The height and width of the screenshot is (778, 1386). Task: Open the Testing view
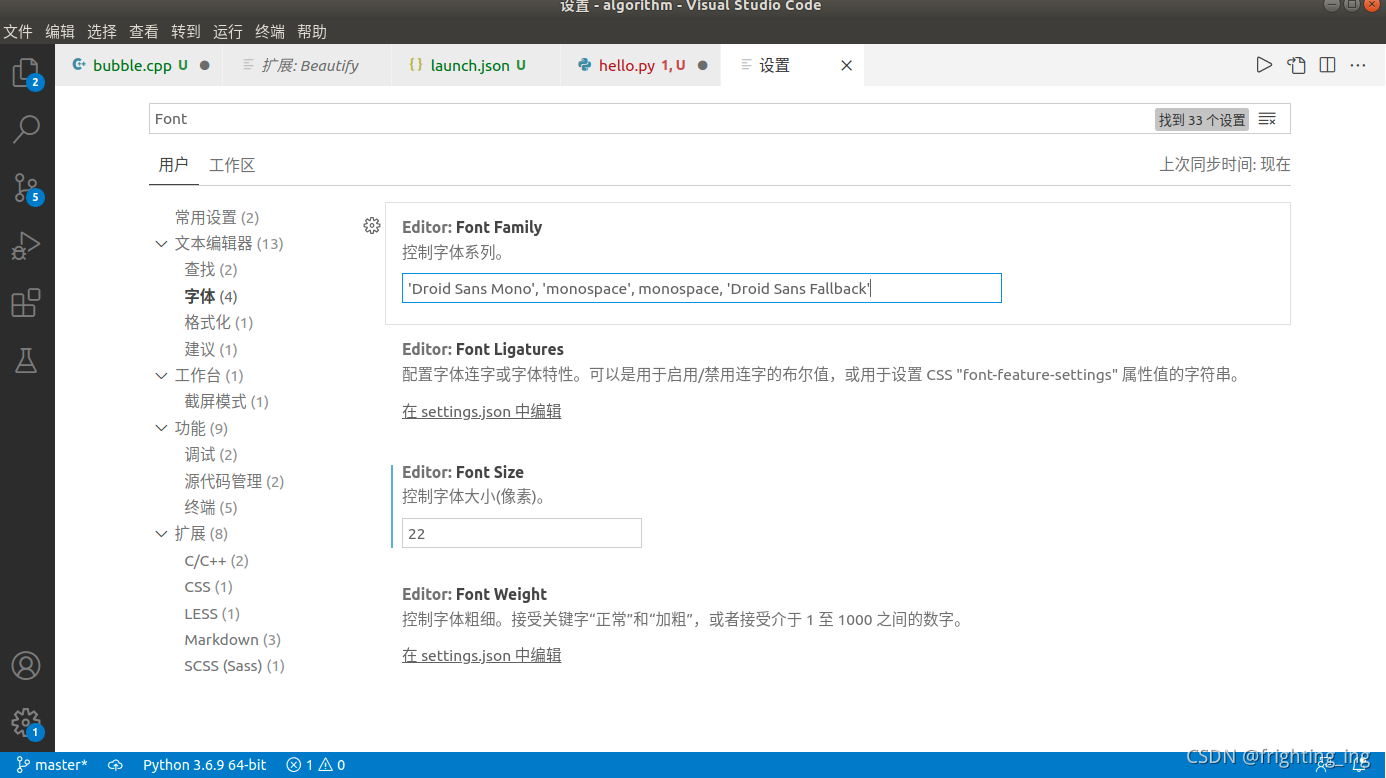point(27,360)
